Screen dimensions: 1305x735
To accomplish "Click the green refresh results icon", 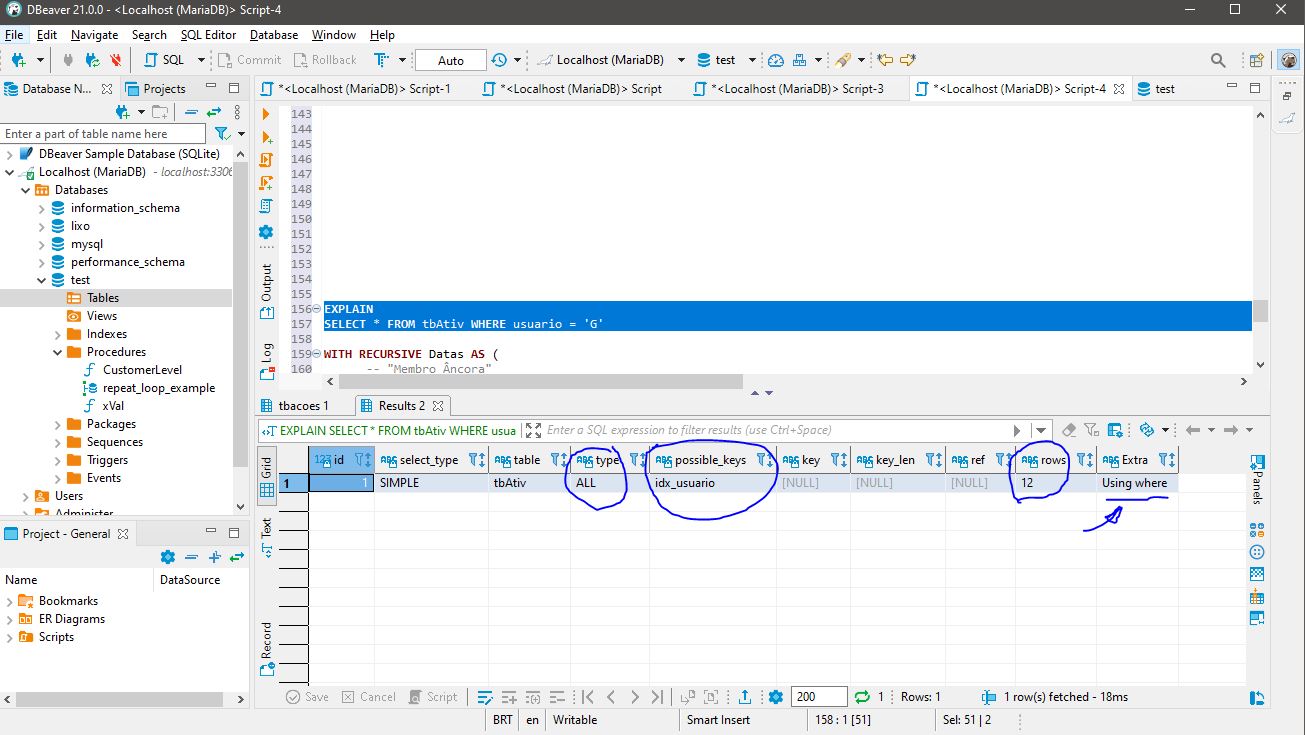I will coord(861,697).
